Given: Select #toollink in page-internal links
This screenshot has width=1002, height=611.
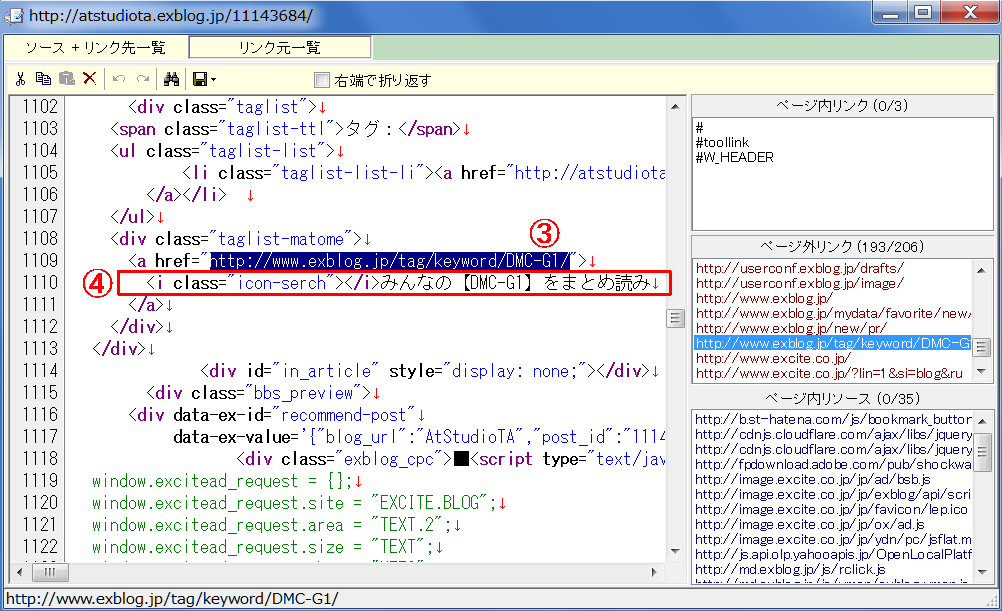Looking at the screenshot, I should pos(722,143).
